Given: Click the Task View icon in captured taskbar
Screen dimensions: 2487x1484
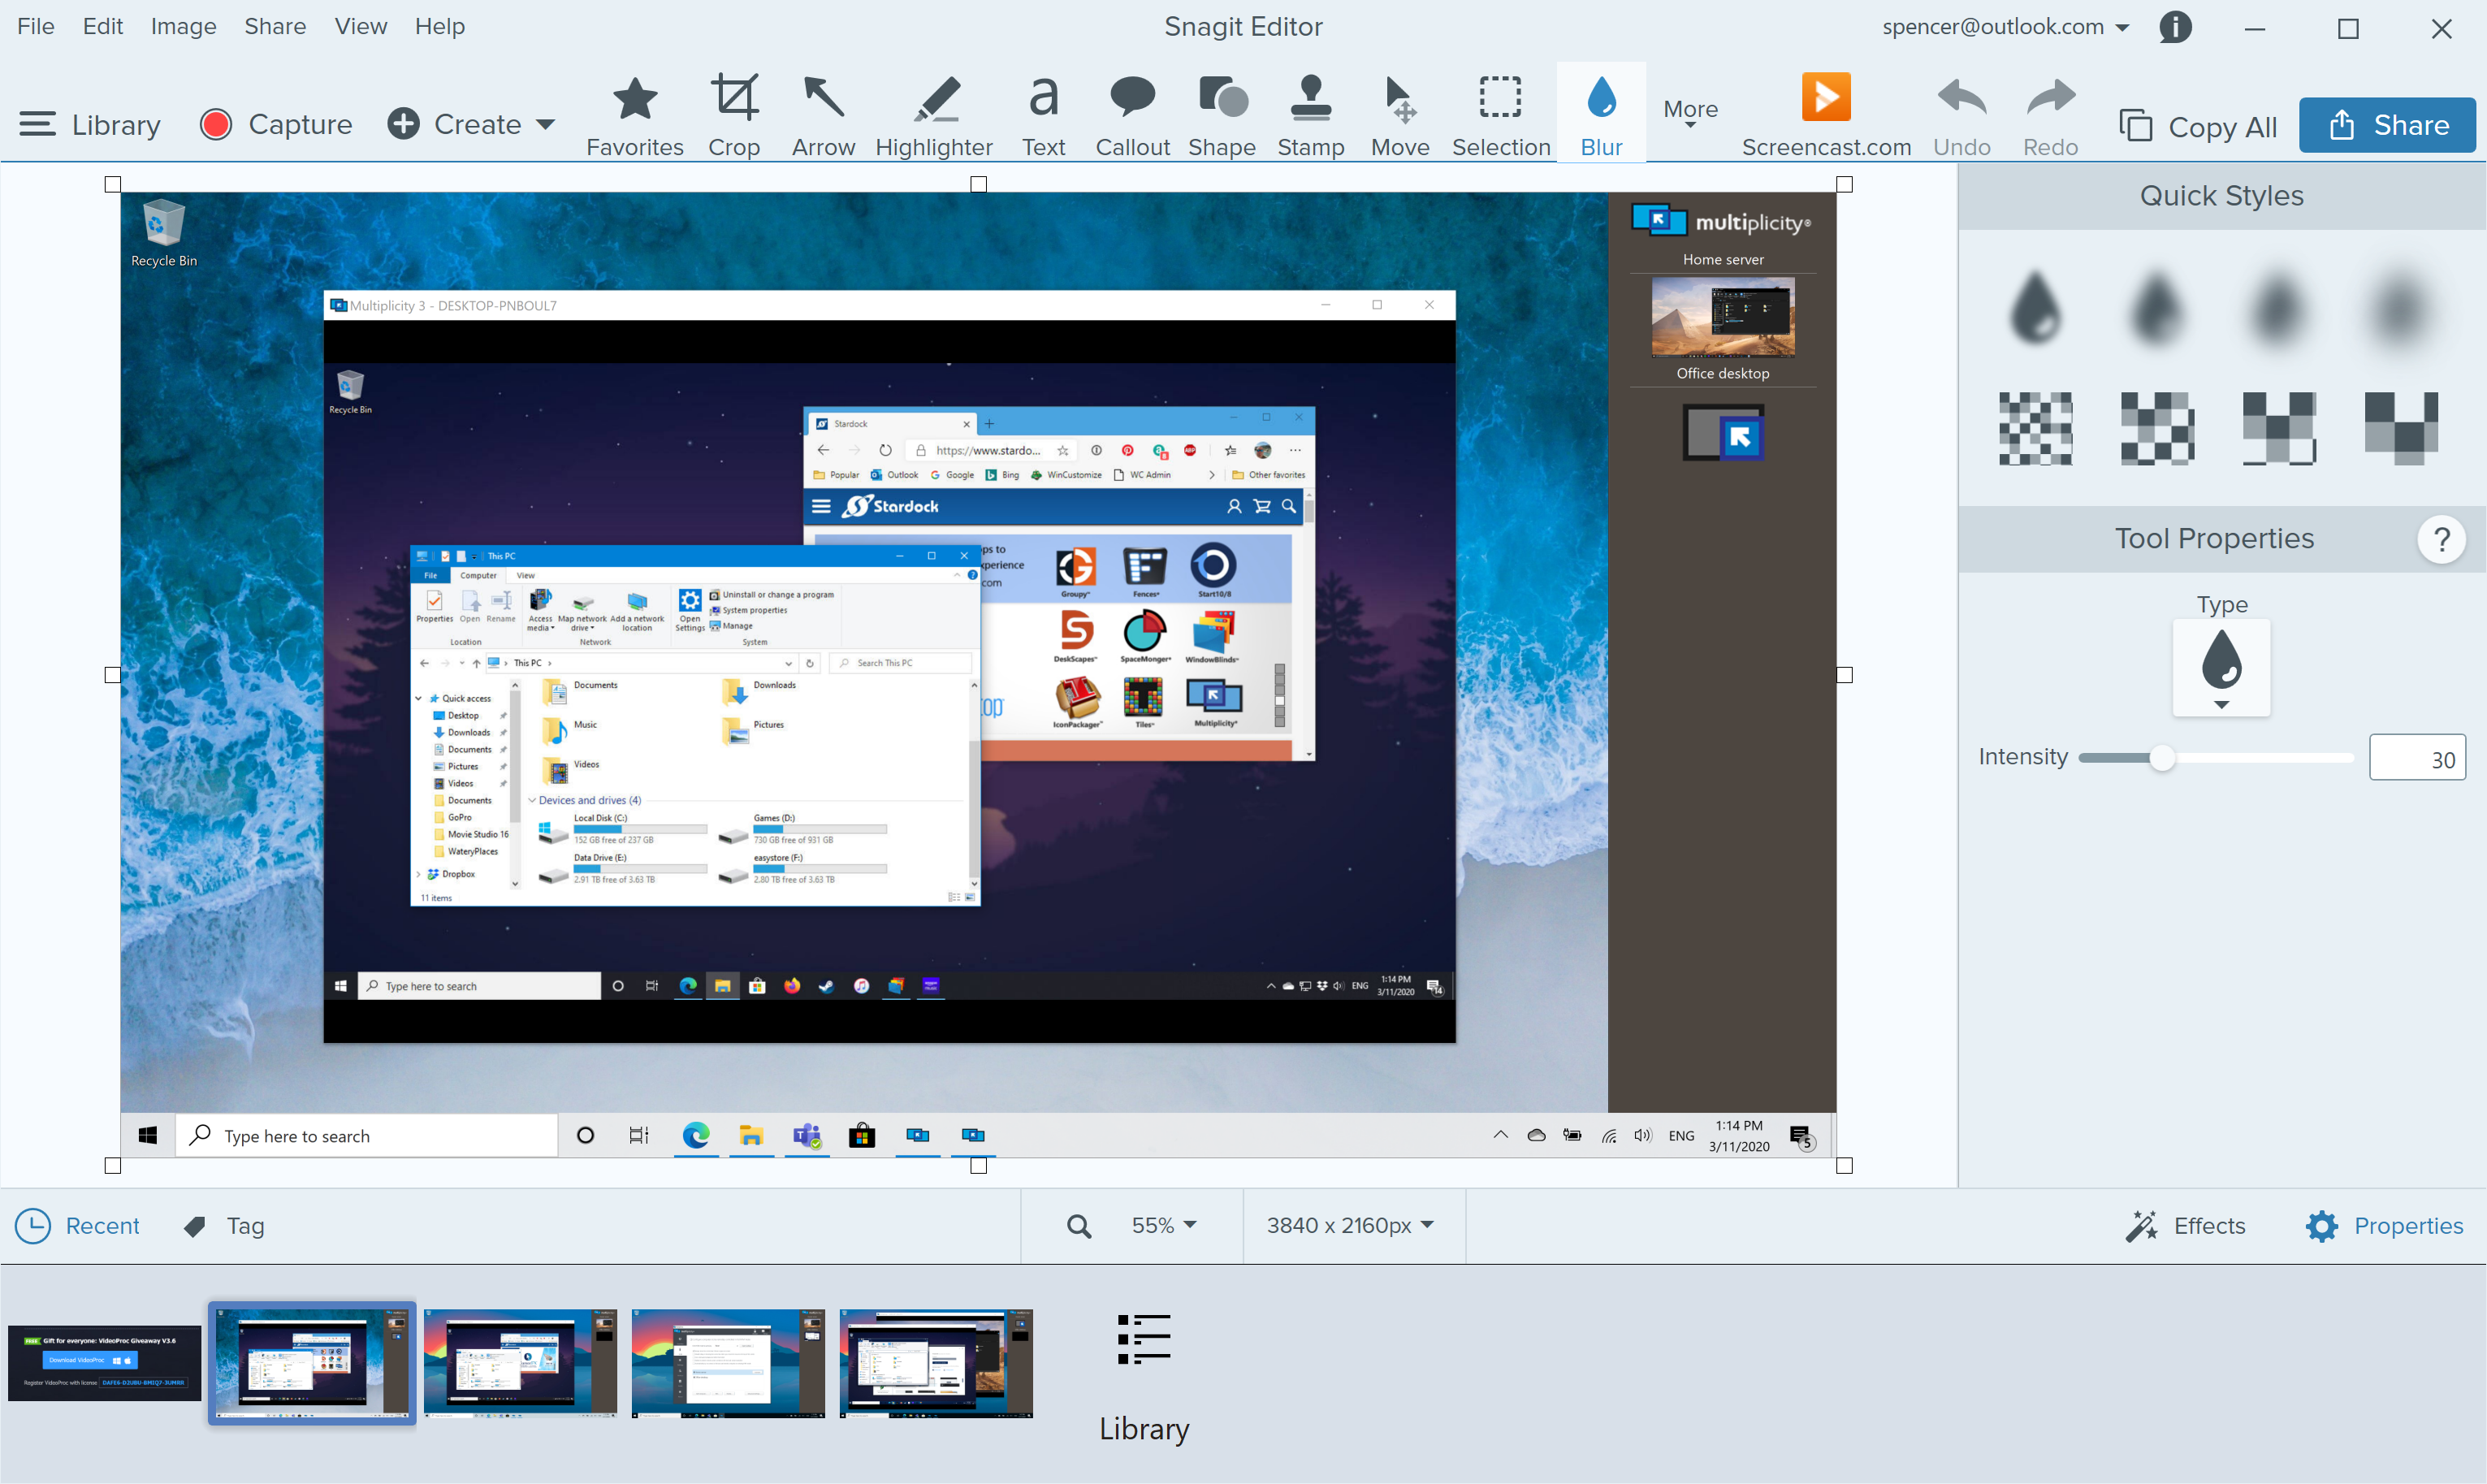Looking at the screenshot, I should click(639, 1135).
